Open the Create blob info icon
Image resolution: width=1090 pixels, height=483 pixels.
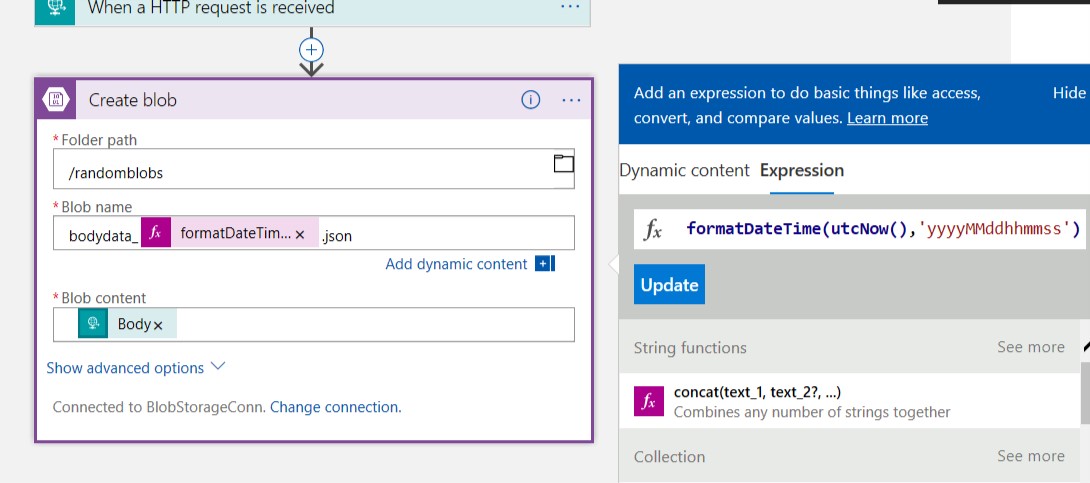point(530,100)
